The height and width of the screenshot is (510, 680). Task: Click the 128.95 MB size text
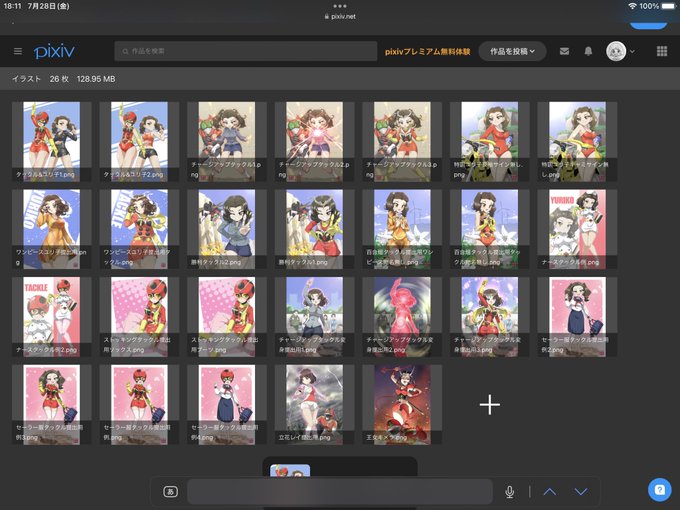click(x=96, y=79)
